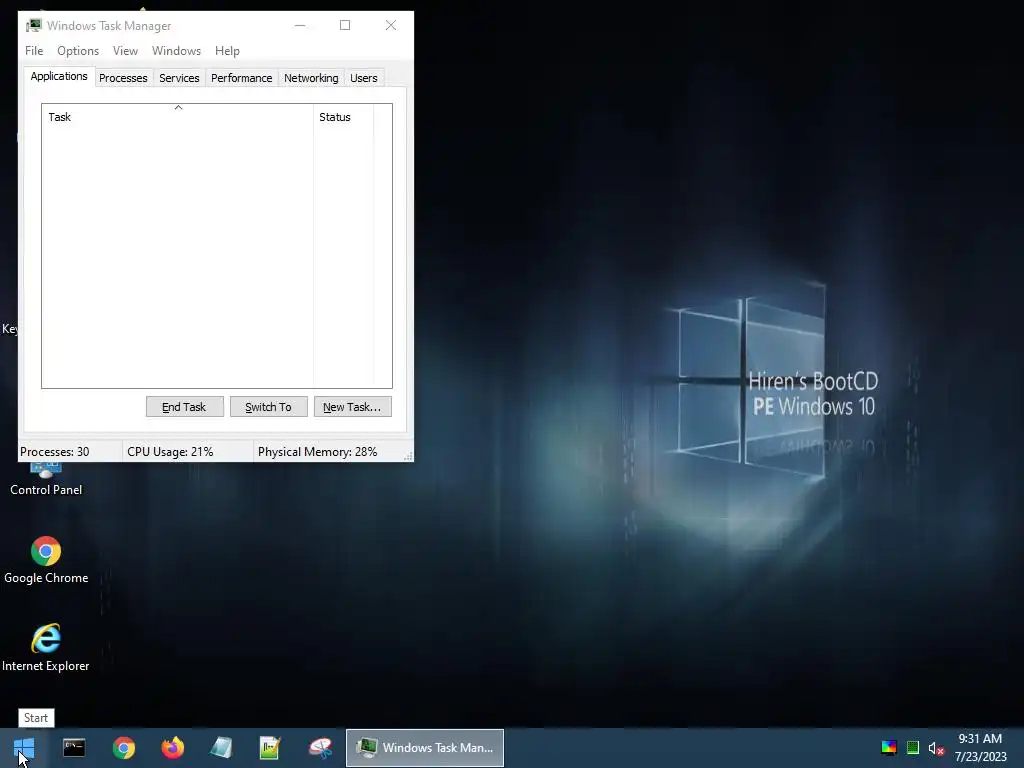Viewport: 1024px width, 768px height.
Task: Click the 'Physical Memory: 28%' status text
Action: [317, 452]
